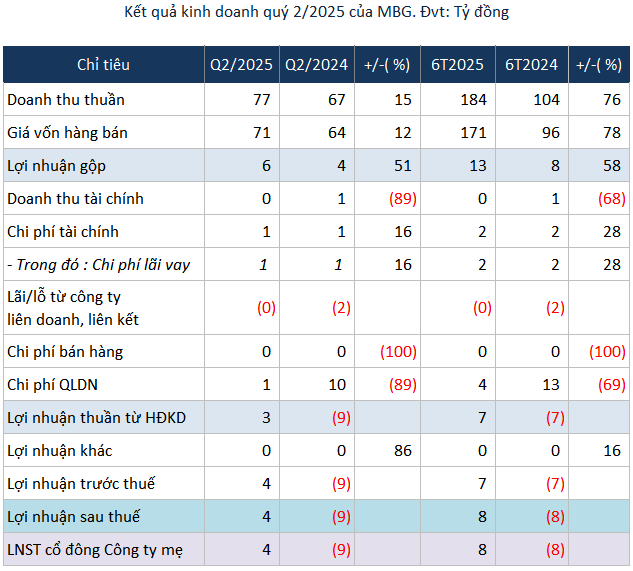
Task: Select the 'Doanh thu thuần' row label
Action: [x=66, y=100]
